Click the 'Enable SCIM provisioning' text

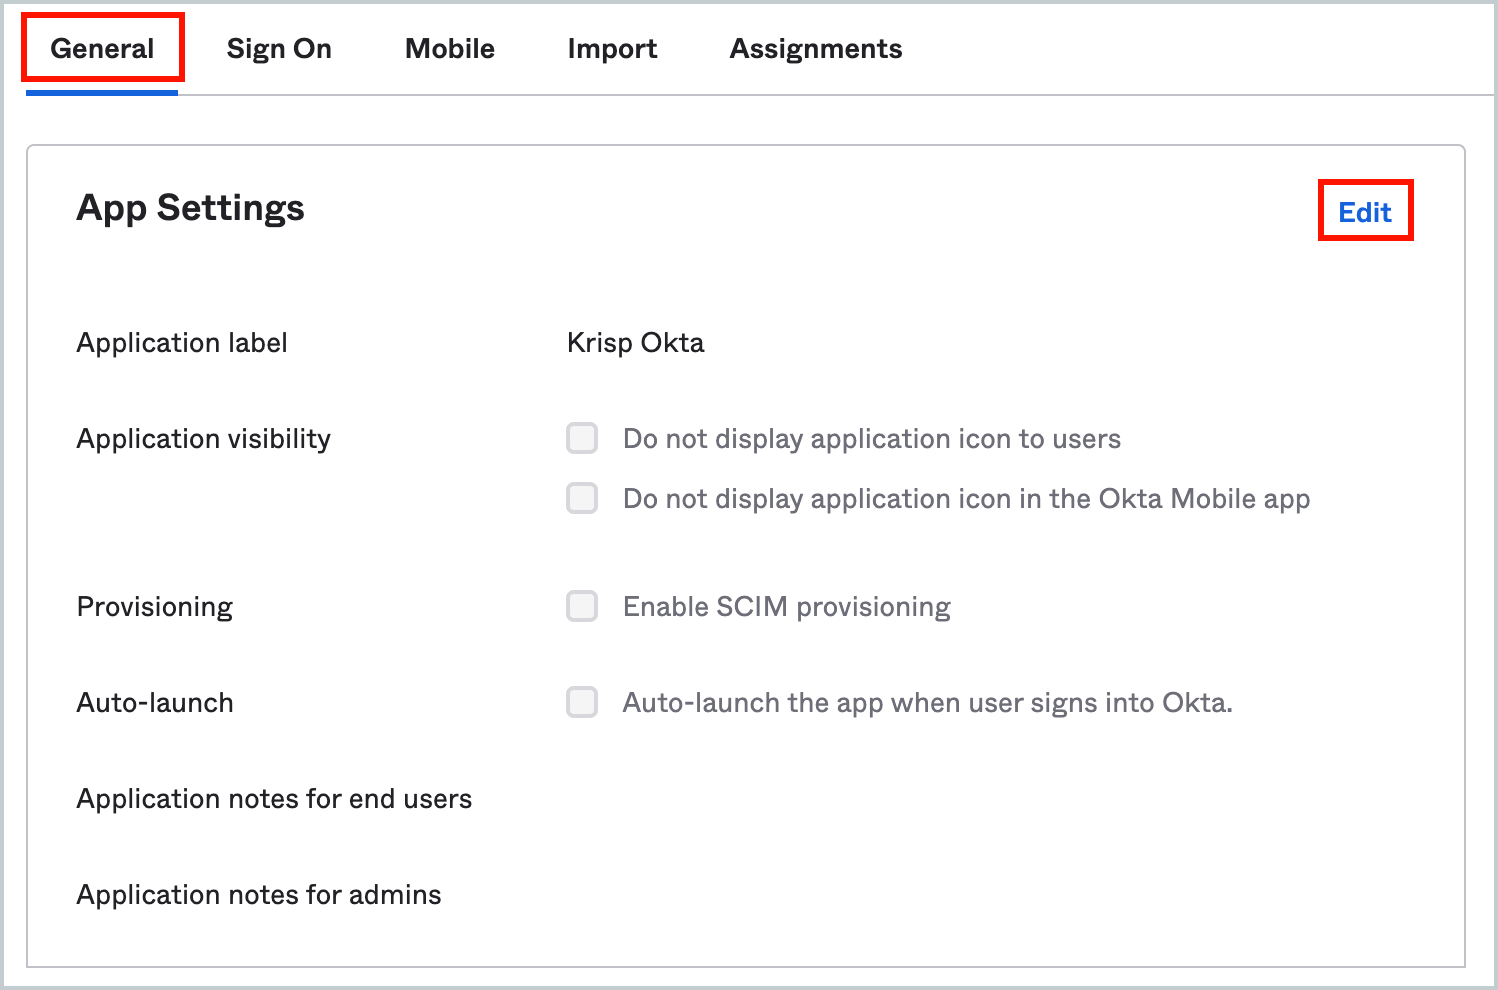click(786, 607)
